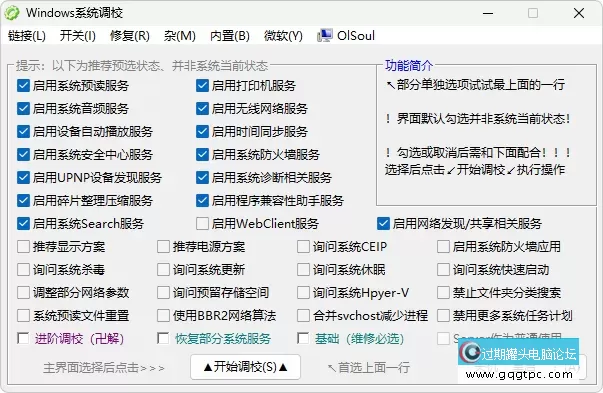Check 推荐显示方案
Viewport: 603px width, 393px height.
click(23, 246)
